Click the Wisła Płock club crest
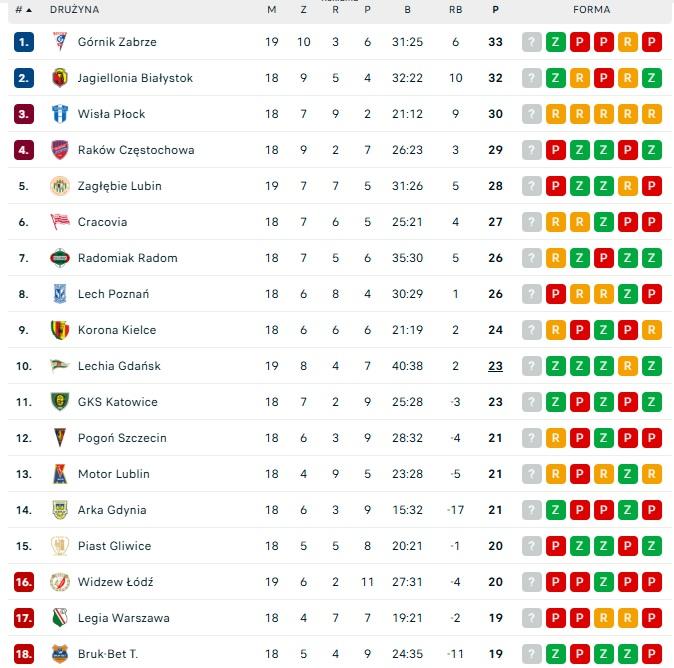This screenshot has width=674, height=668. pos(59,114)
